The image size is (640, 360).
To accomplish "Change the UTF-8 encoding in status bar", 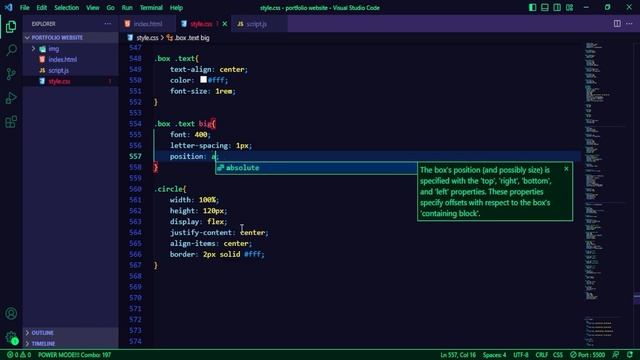I will tap(520, 355).
